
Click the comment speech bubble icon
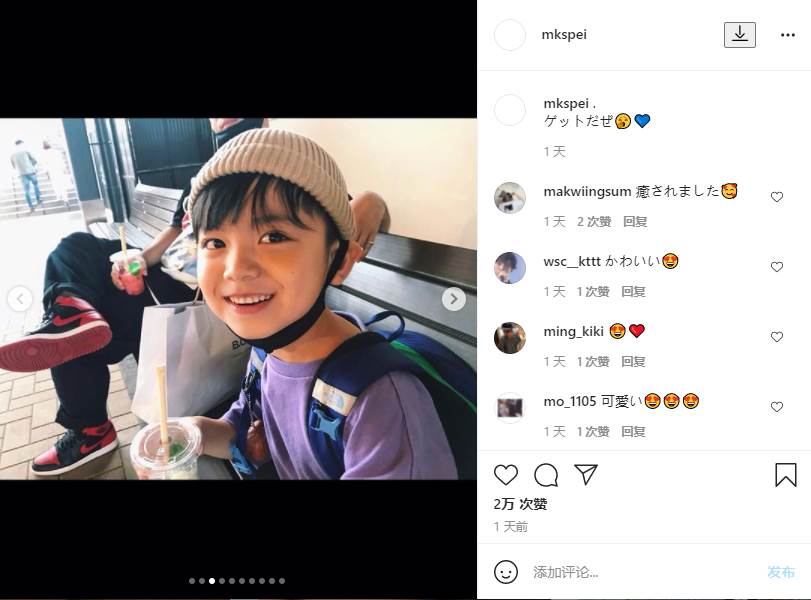tap(546, 475)
